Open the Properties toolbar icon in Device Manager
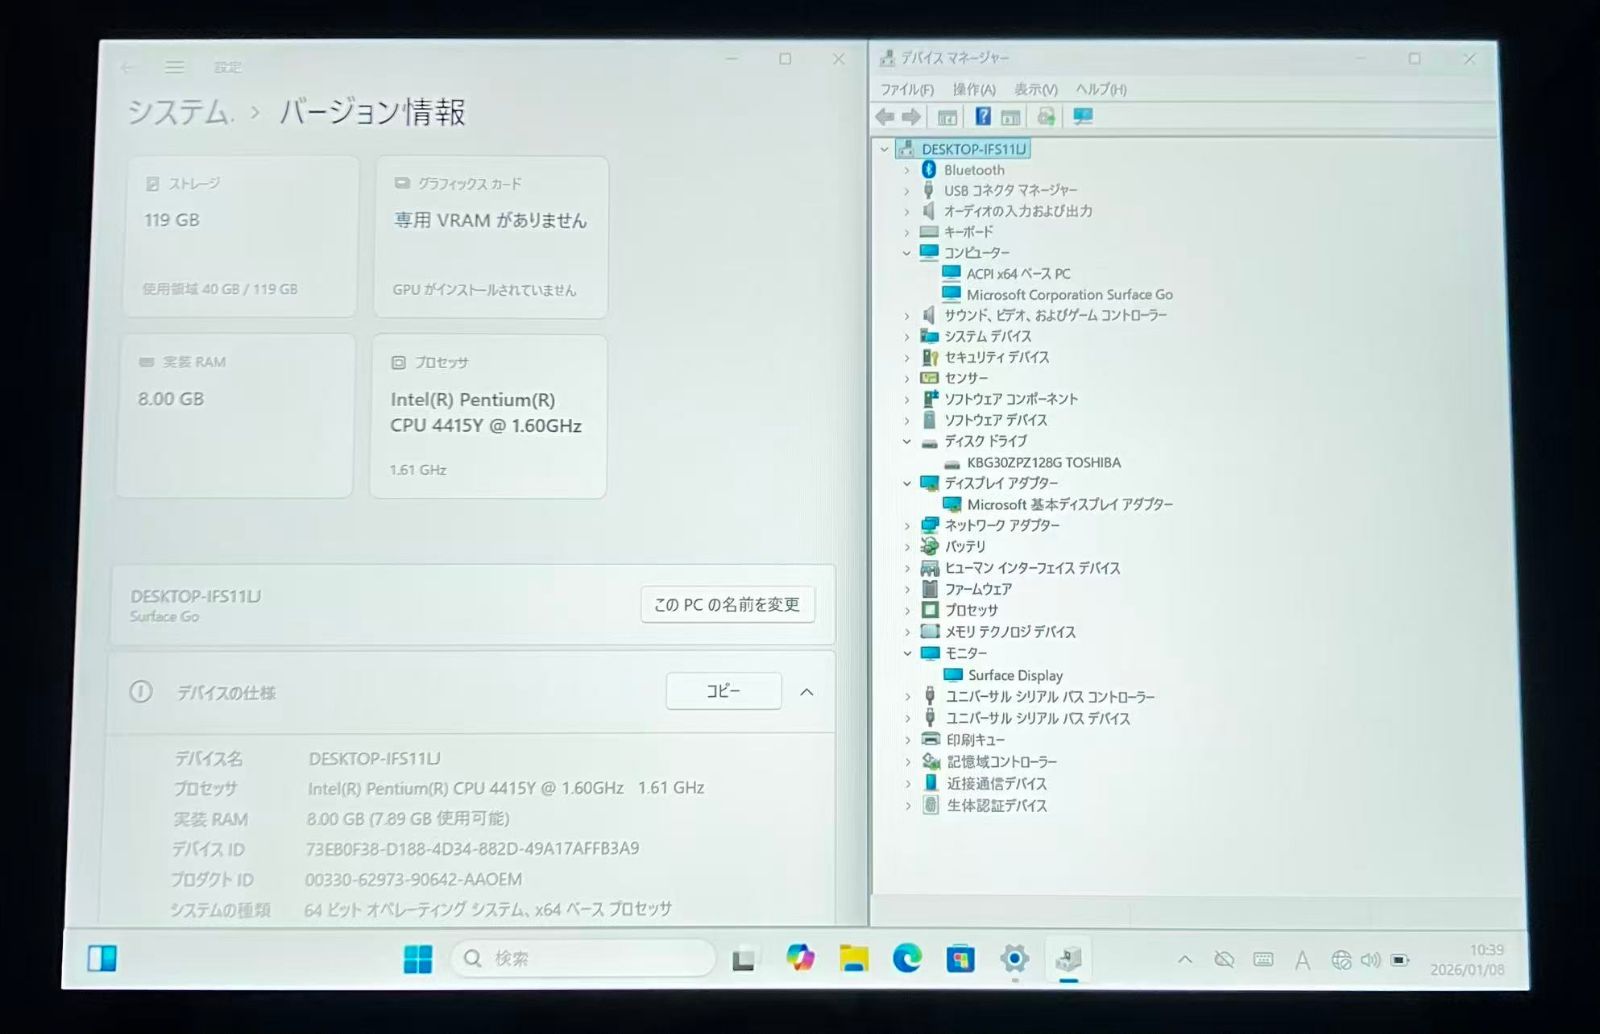The width and height of the screenshot is (1600, 1034). tap(1011, 116)
